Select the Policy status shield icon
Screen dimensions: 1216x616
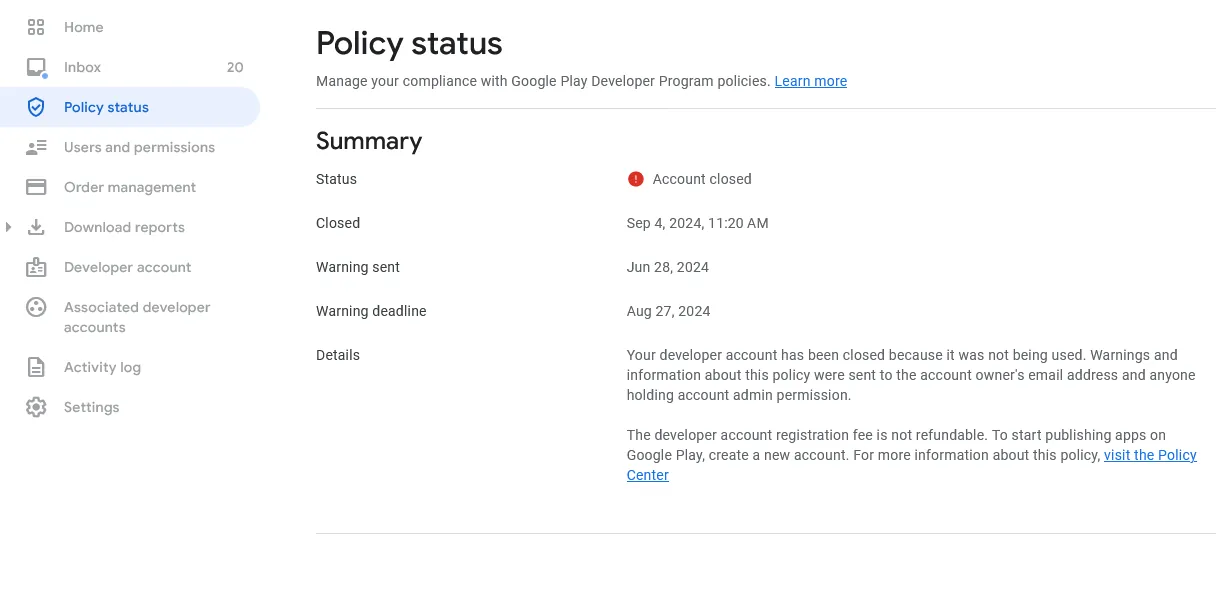(x=36, y=107)
